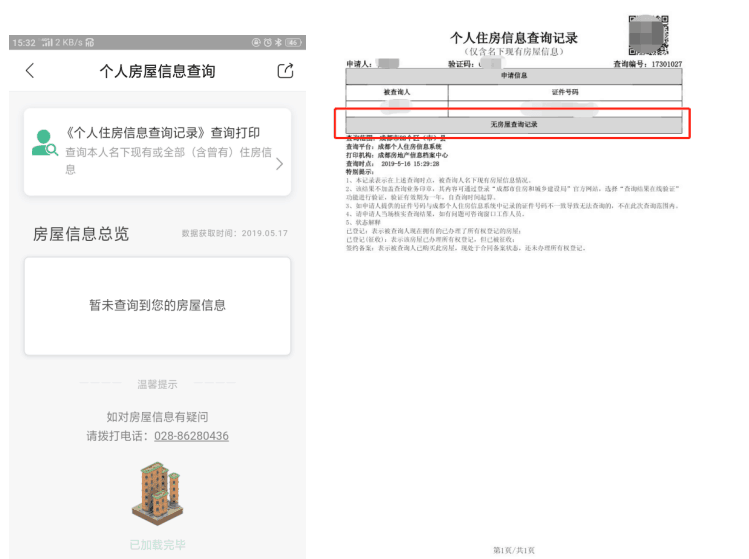Tap the Bluetooth icon in status bar
Screen dimensions: 749x559
coord(279,43)
